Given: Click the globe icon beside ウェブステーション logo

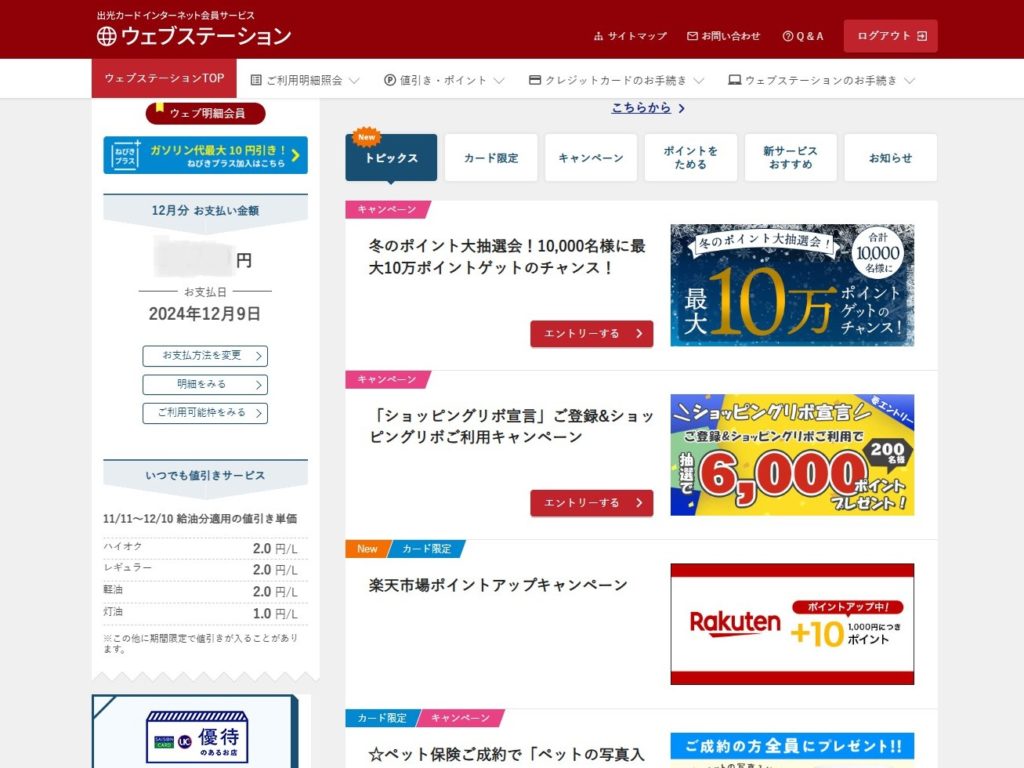Looking at the screenshot, I should coord(106,37).
